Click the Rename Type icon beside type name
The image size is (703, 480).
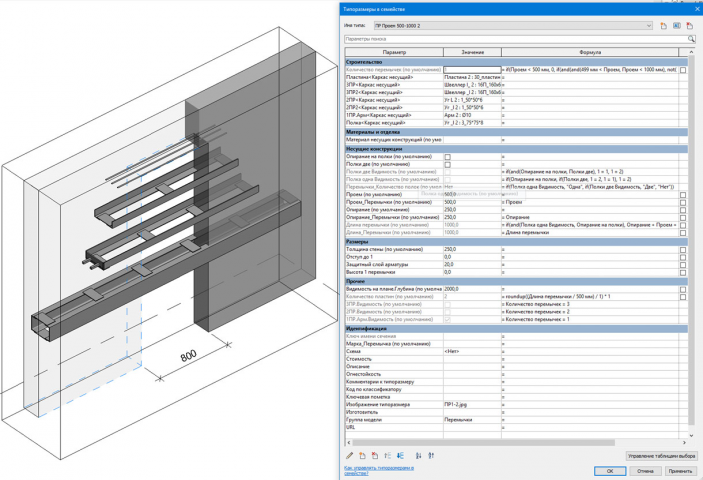677,26
